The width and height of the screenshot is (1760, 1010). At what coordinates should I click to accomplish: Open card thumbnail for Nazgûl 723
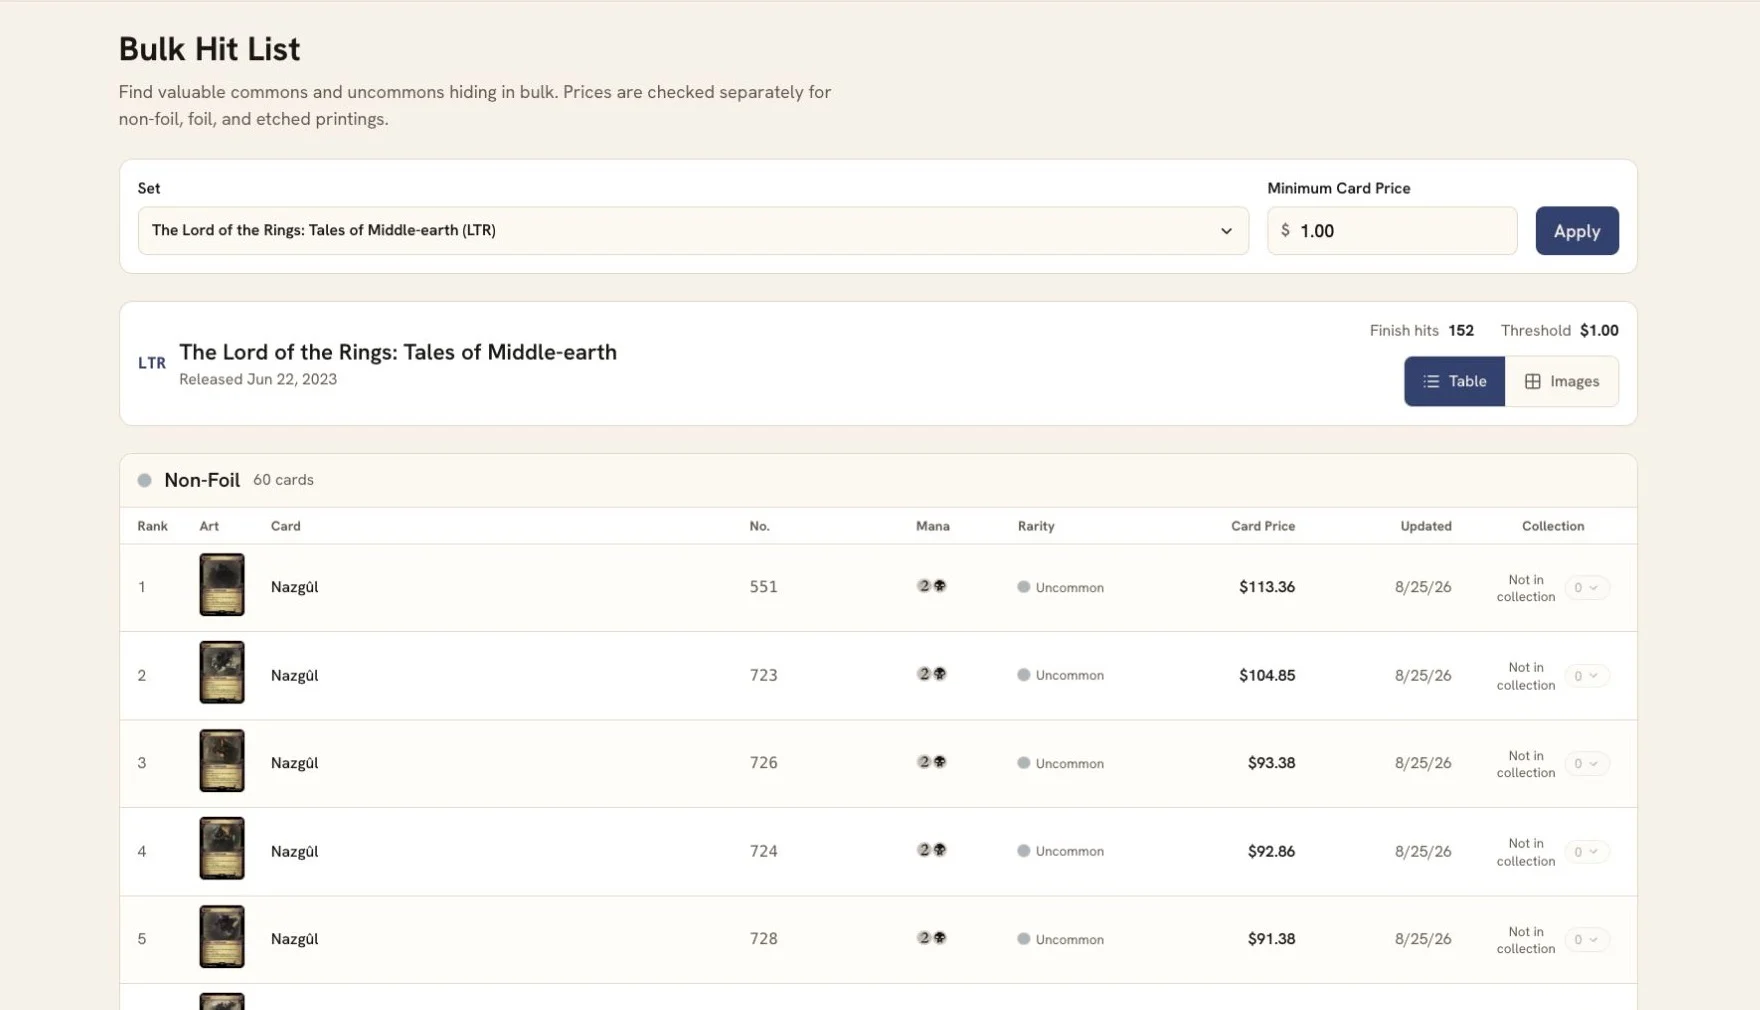(x=222, y=673)
